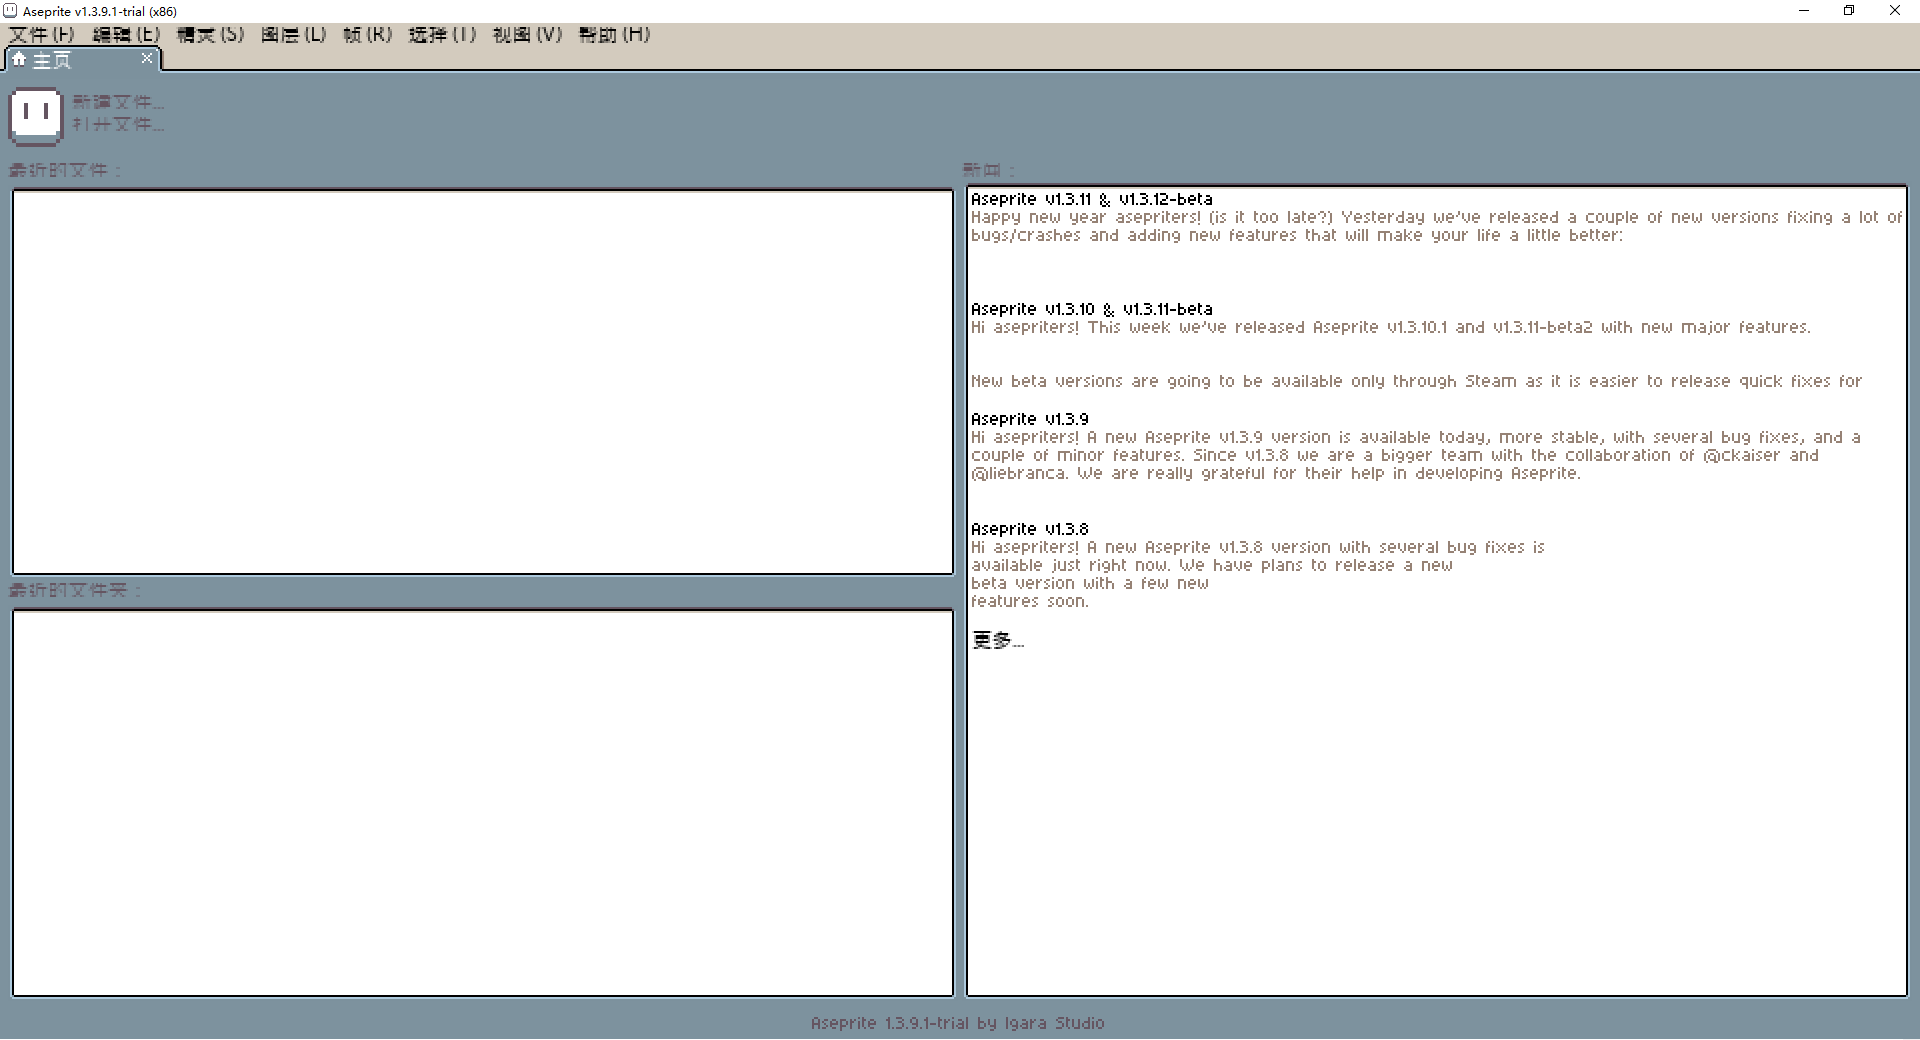
Task: Close the 主页 home tab
Action: coord(147,59)
